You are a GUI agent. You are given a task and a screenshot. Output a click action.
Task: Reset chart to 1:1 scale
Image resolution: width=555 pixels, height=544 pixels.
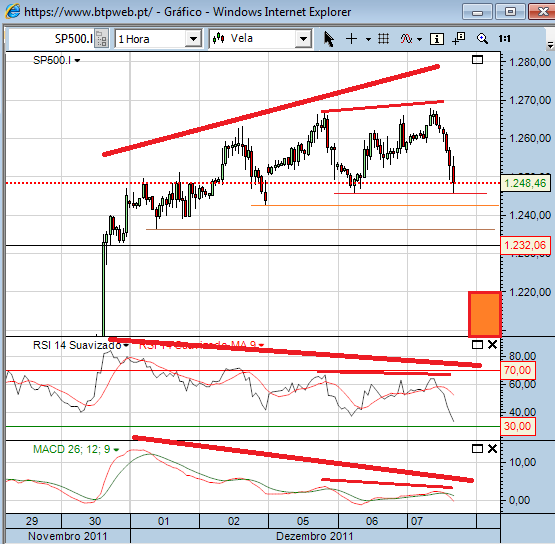pos(504,39)
